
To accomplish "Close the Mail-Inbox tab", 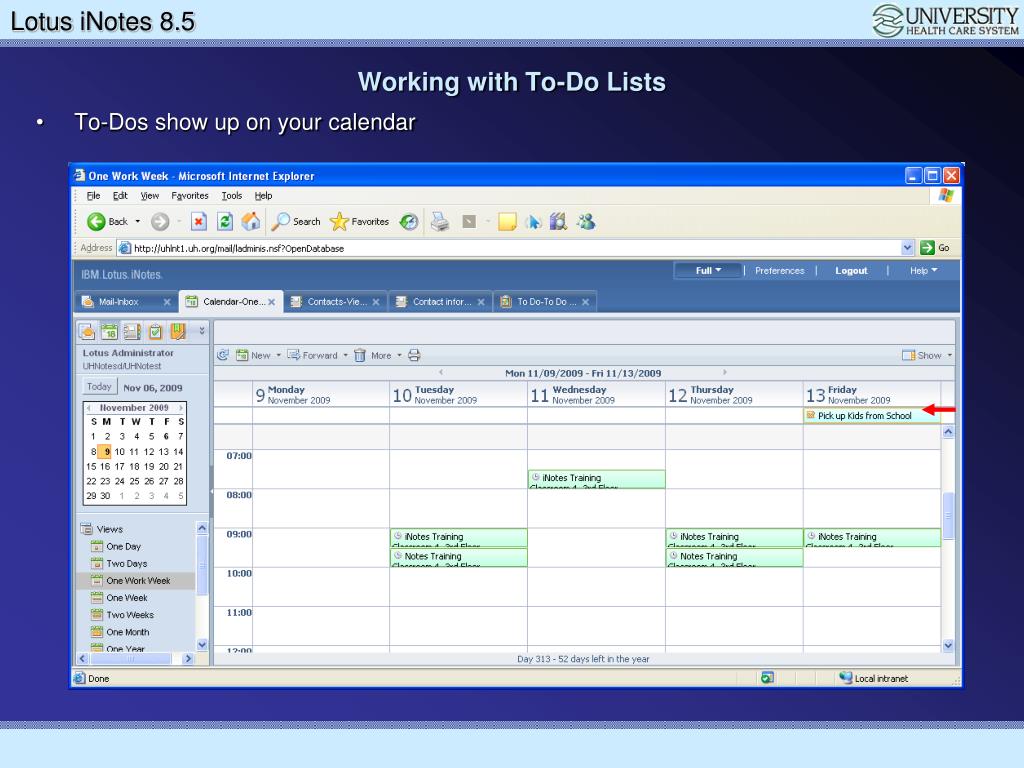I will 167,302.
